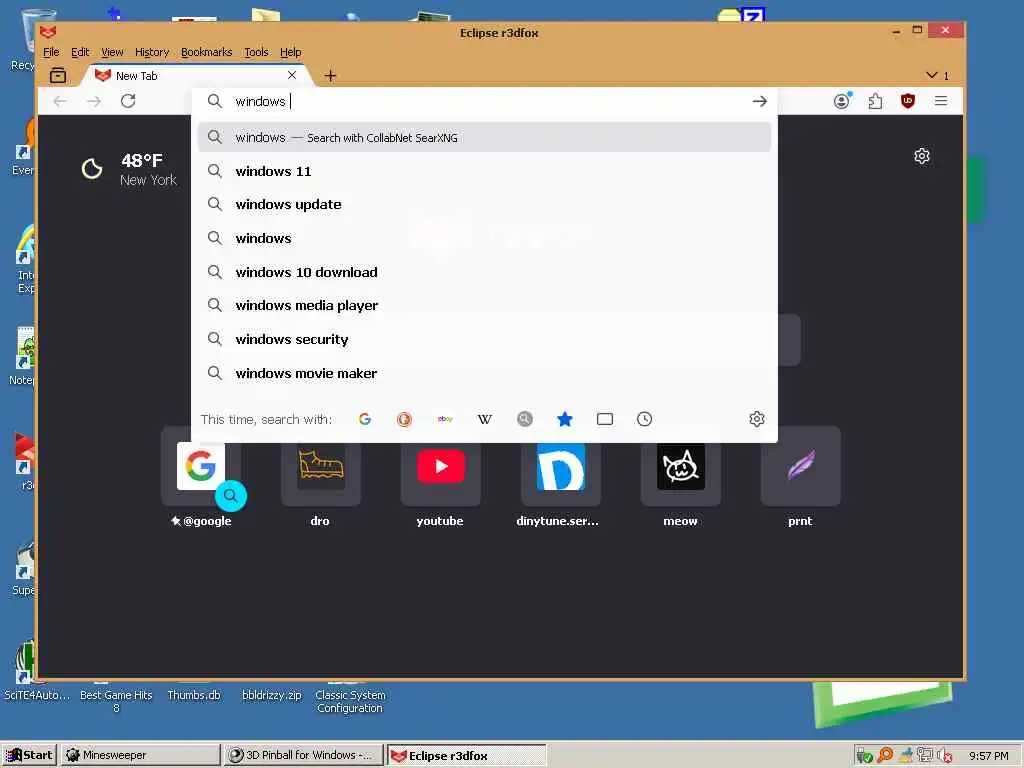Choose 'Search with CollabNet SearXNG' row
1024x768 pixels.
click(x=484, y=137)
